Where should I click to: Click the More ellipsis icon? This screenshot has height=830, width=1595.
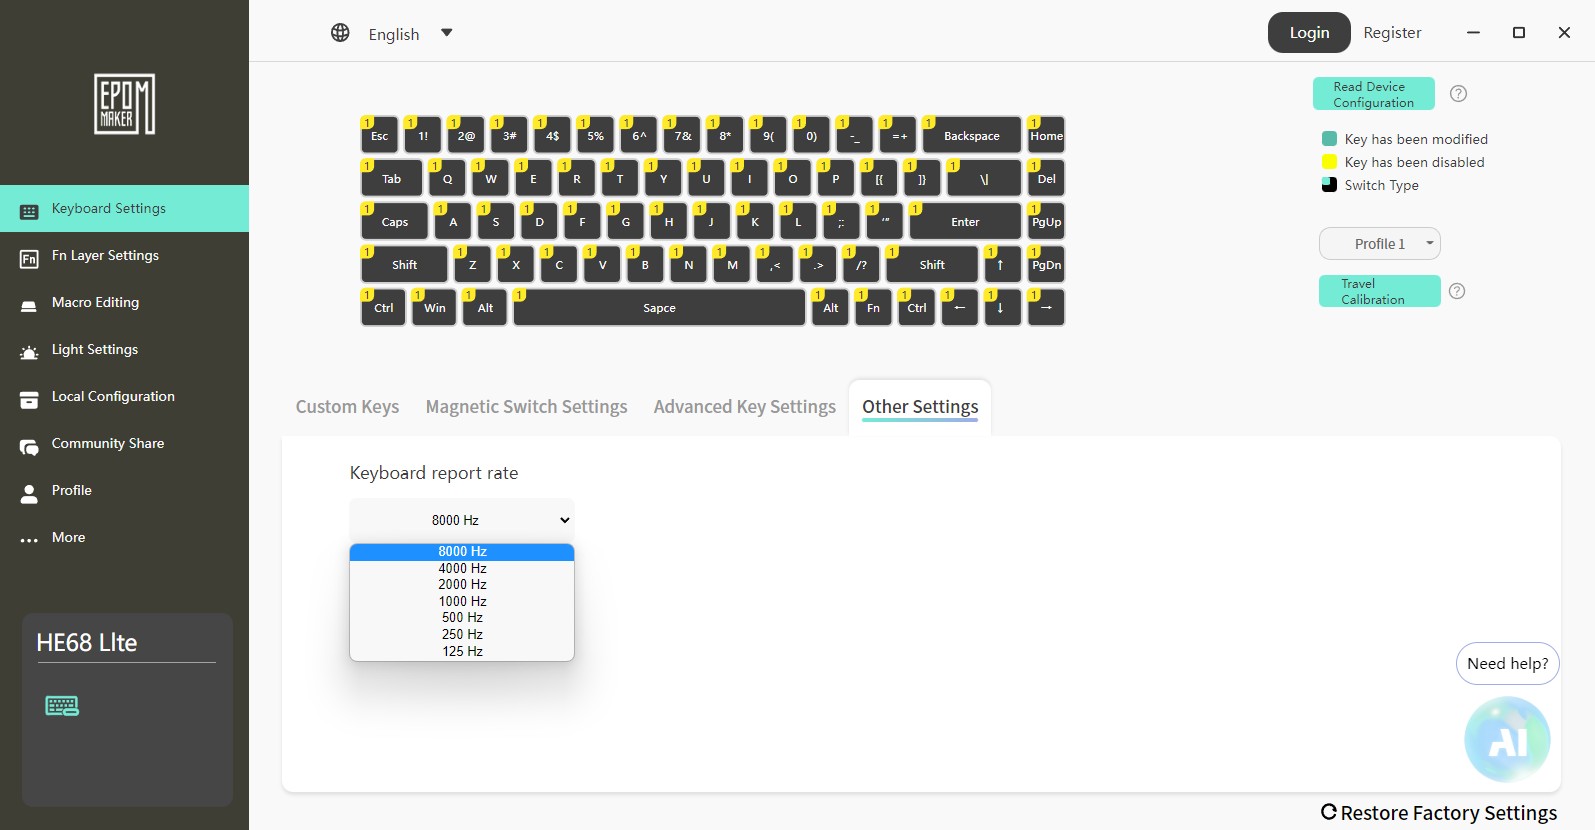[29, 539]
